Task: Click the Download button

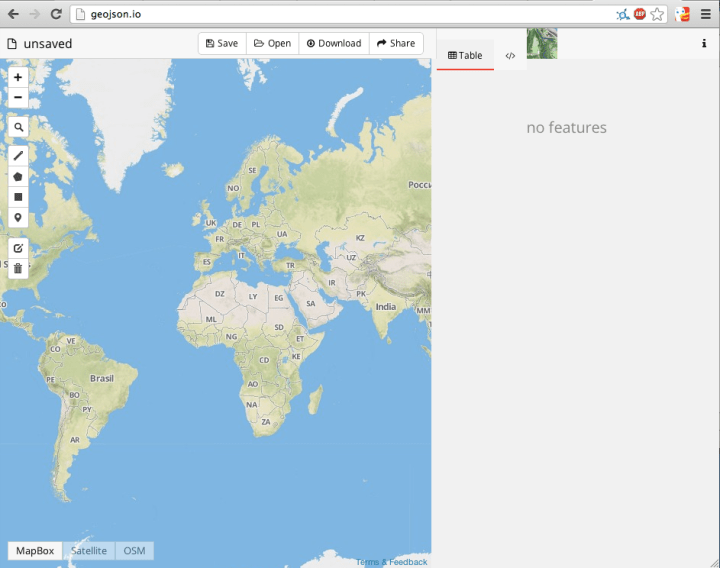Action: click(334, 43)
